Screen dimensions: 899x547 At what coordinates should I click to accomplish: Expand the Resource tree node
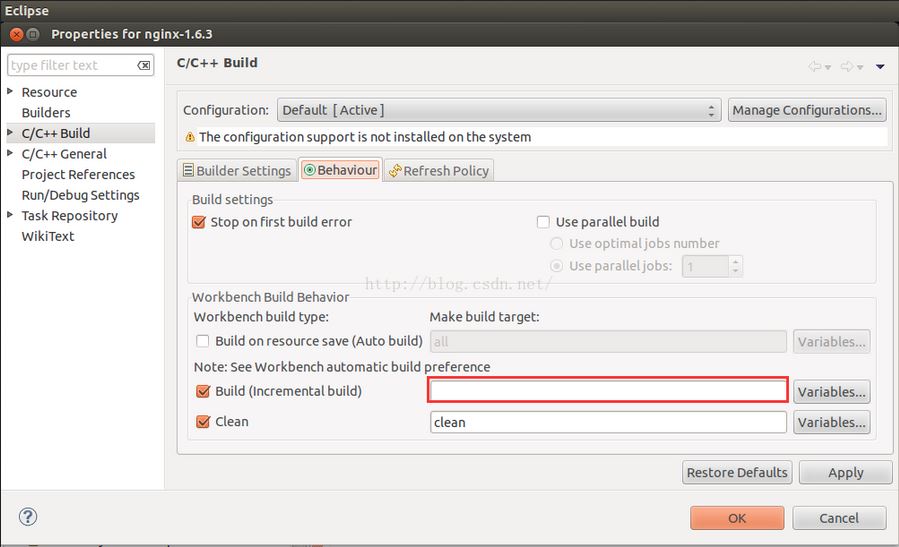point(10,91)
